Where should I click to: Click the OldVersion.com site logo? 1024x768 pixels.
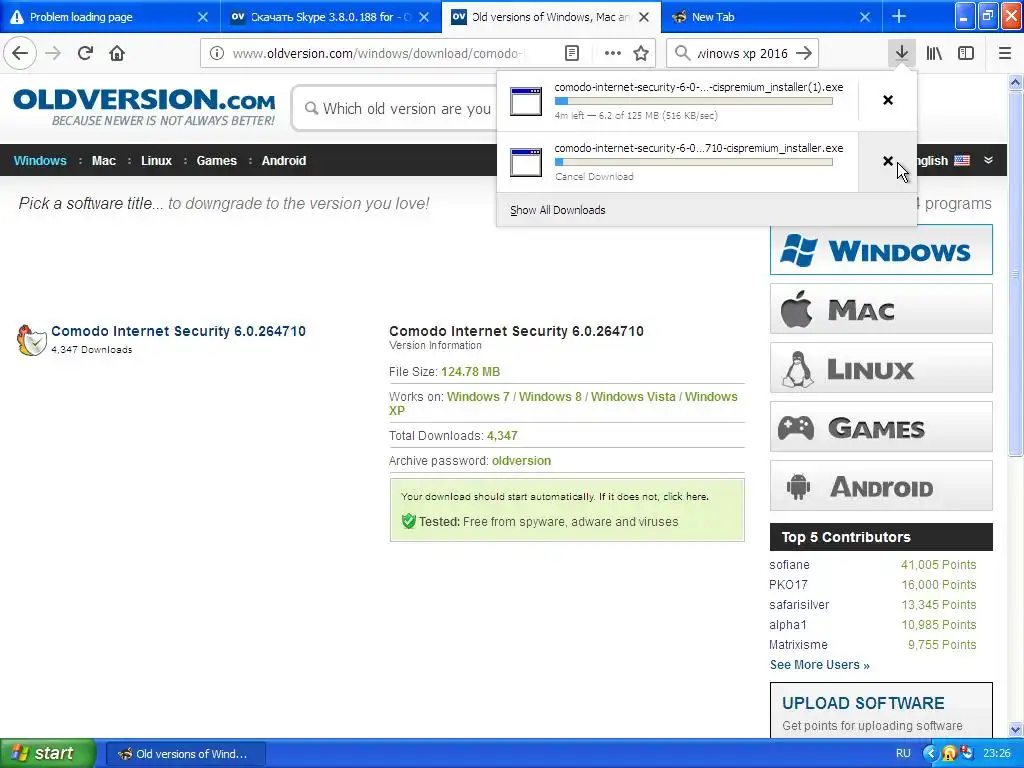(144, 107)
